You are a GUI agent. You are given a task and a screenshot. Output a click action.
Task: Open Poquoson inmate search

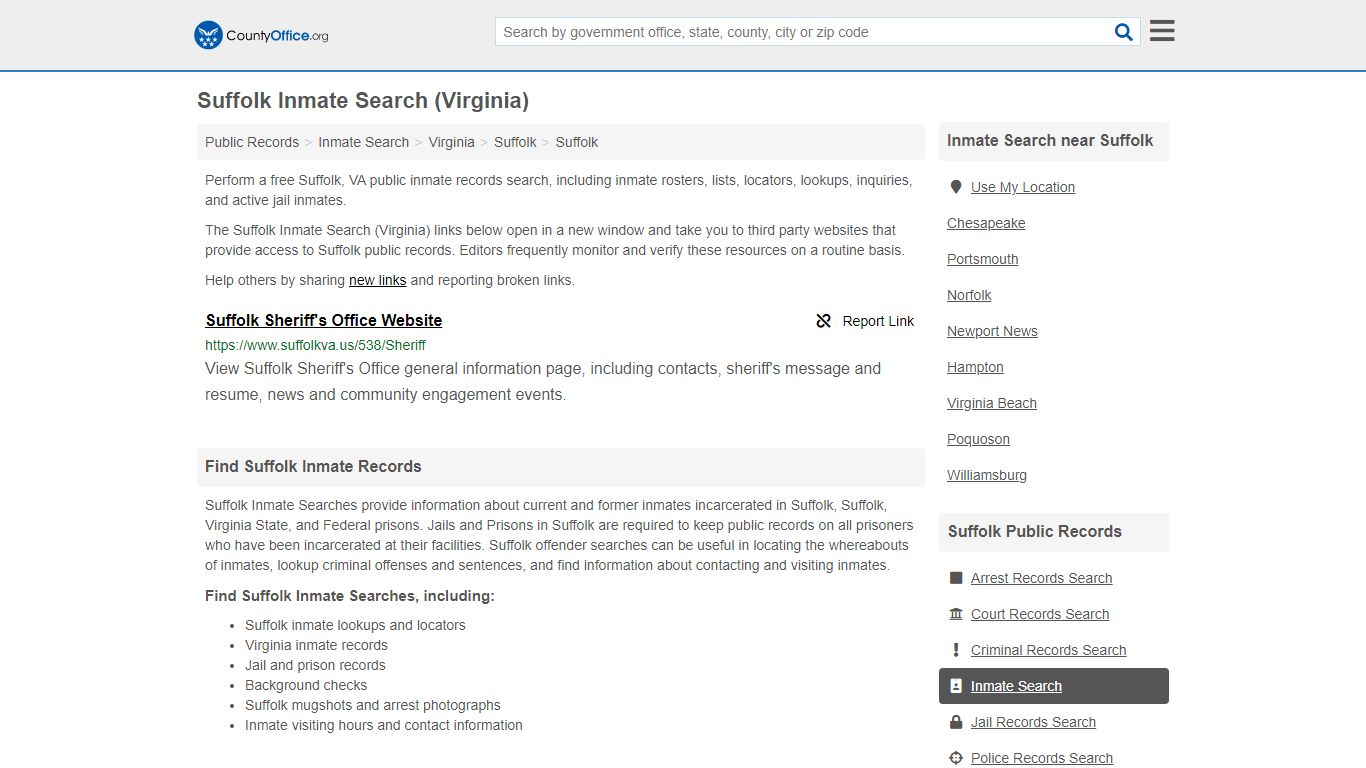[978, 439]
